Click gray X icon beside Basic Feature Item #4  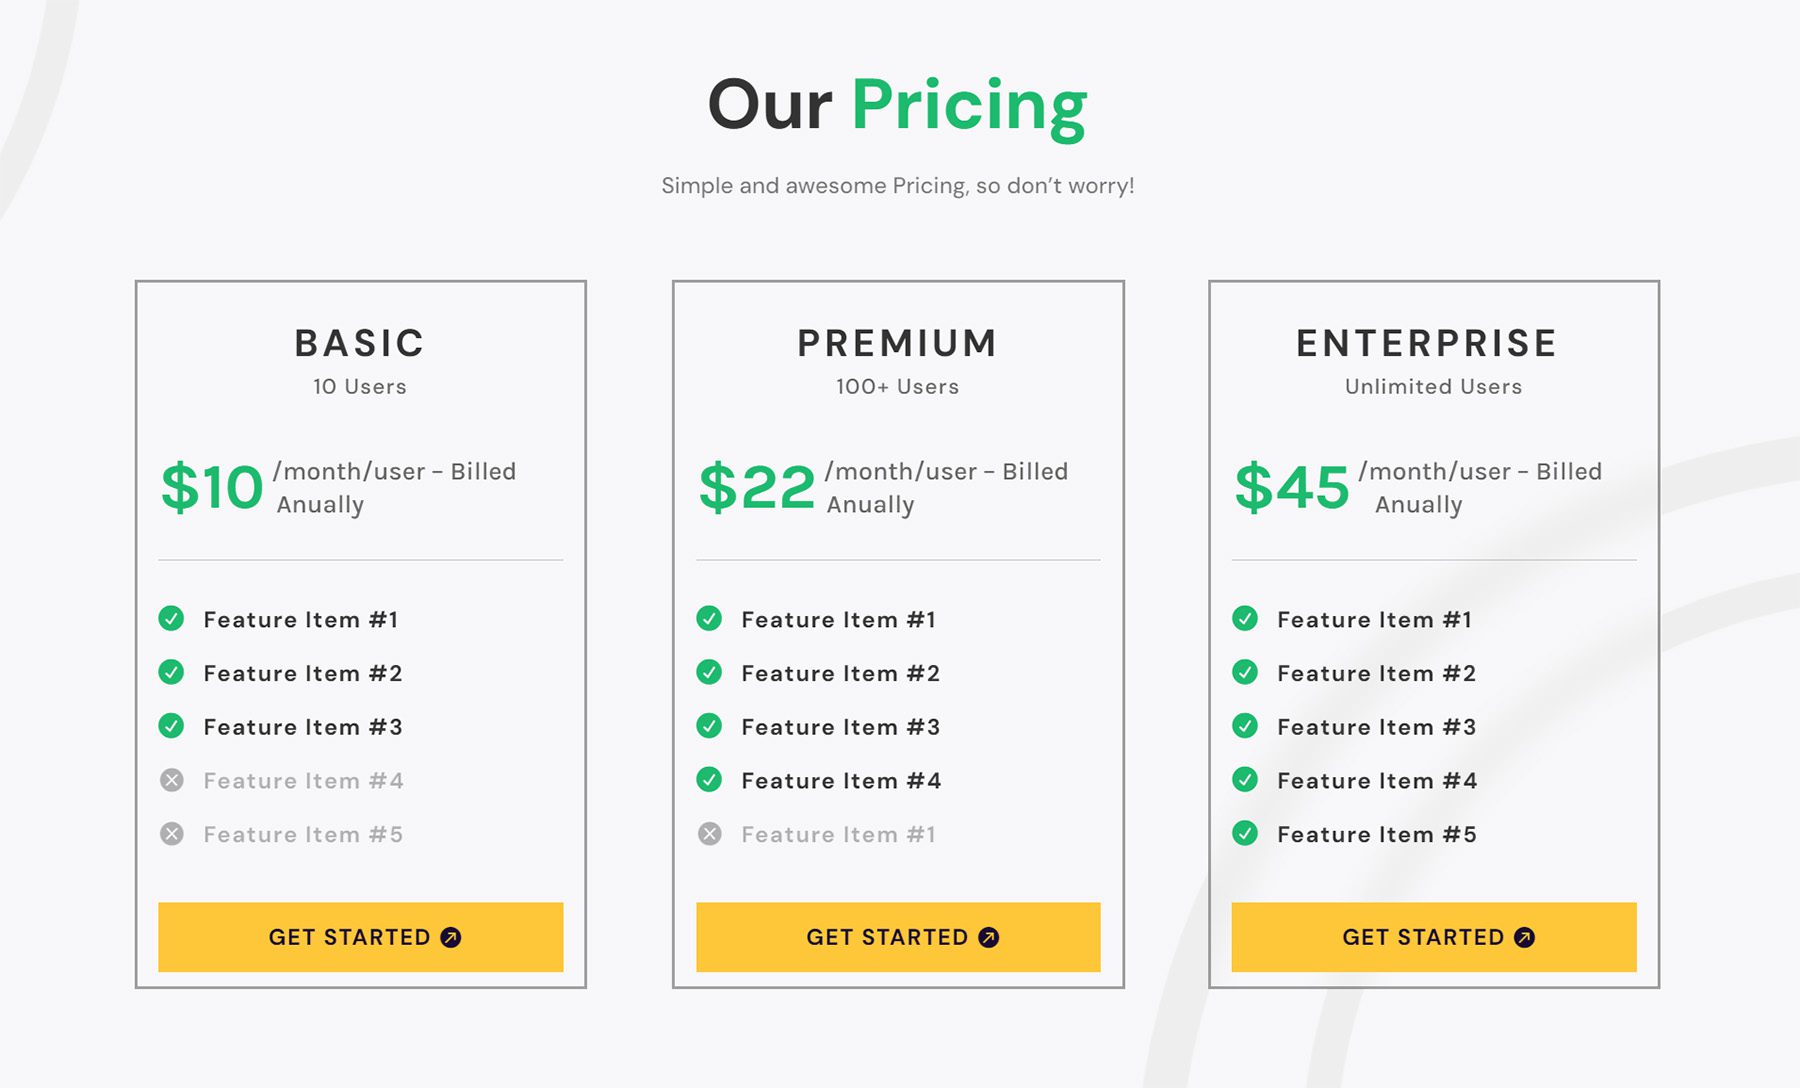coord(171,780)
